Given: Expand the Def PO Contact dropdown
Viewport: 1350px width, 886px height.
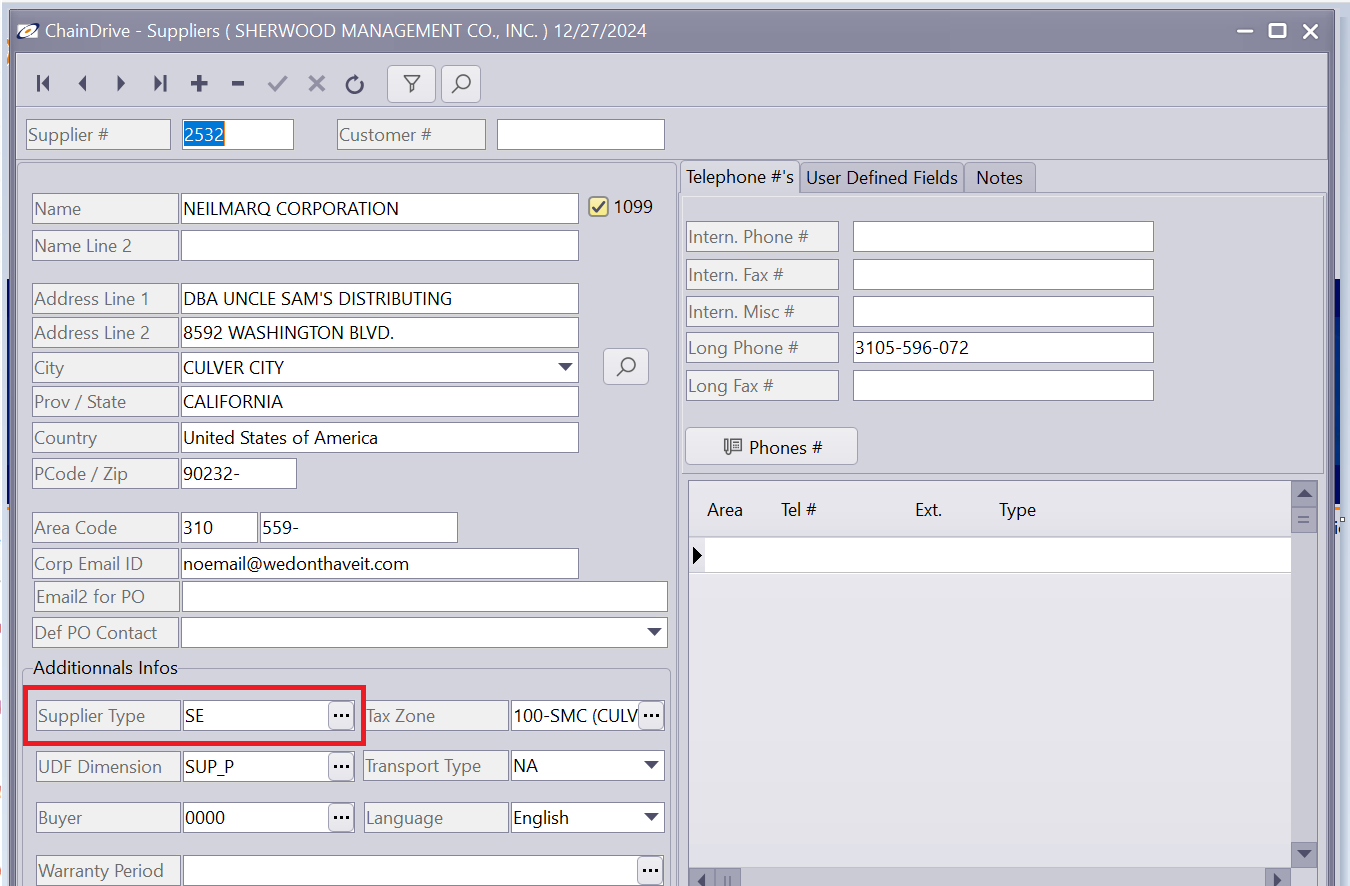Looking at the screenshot, I should (x=655, y=632).
